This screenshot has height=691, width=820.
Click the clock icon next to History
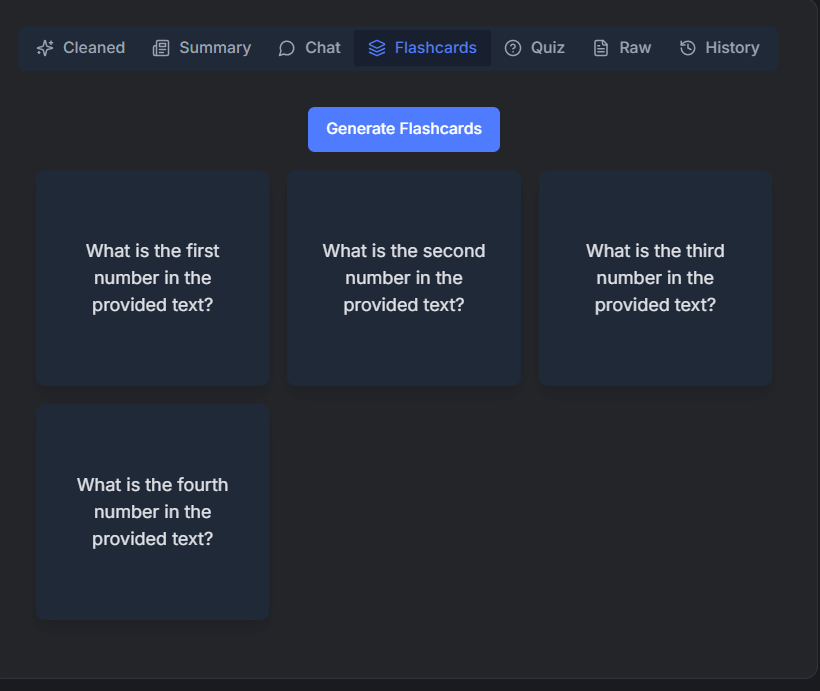[686, 47]
